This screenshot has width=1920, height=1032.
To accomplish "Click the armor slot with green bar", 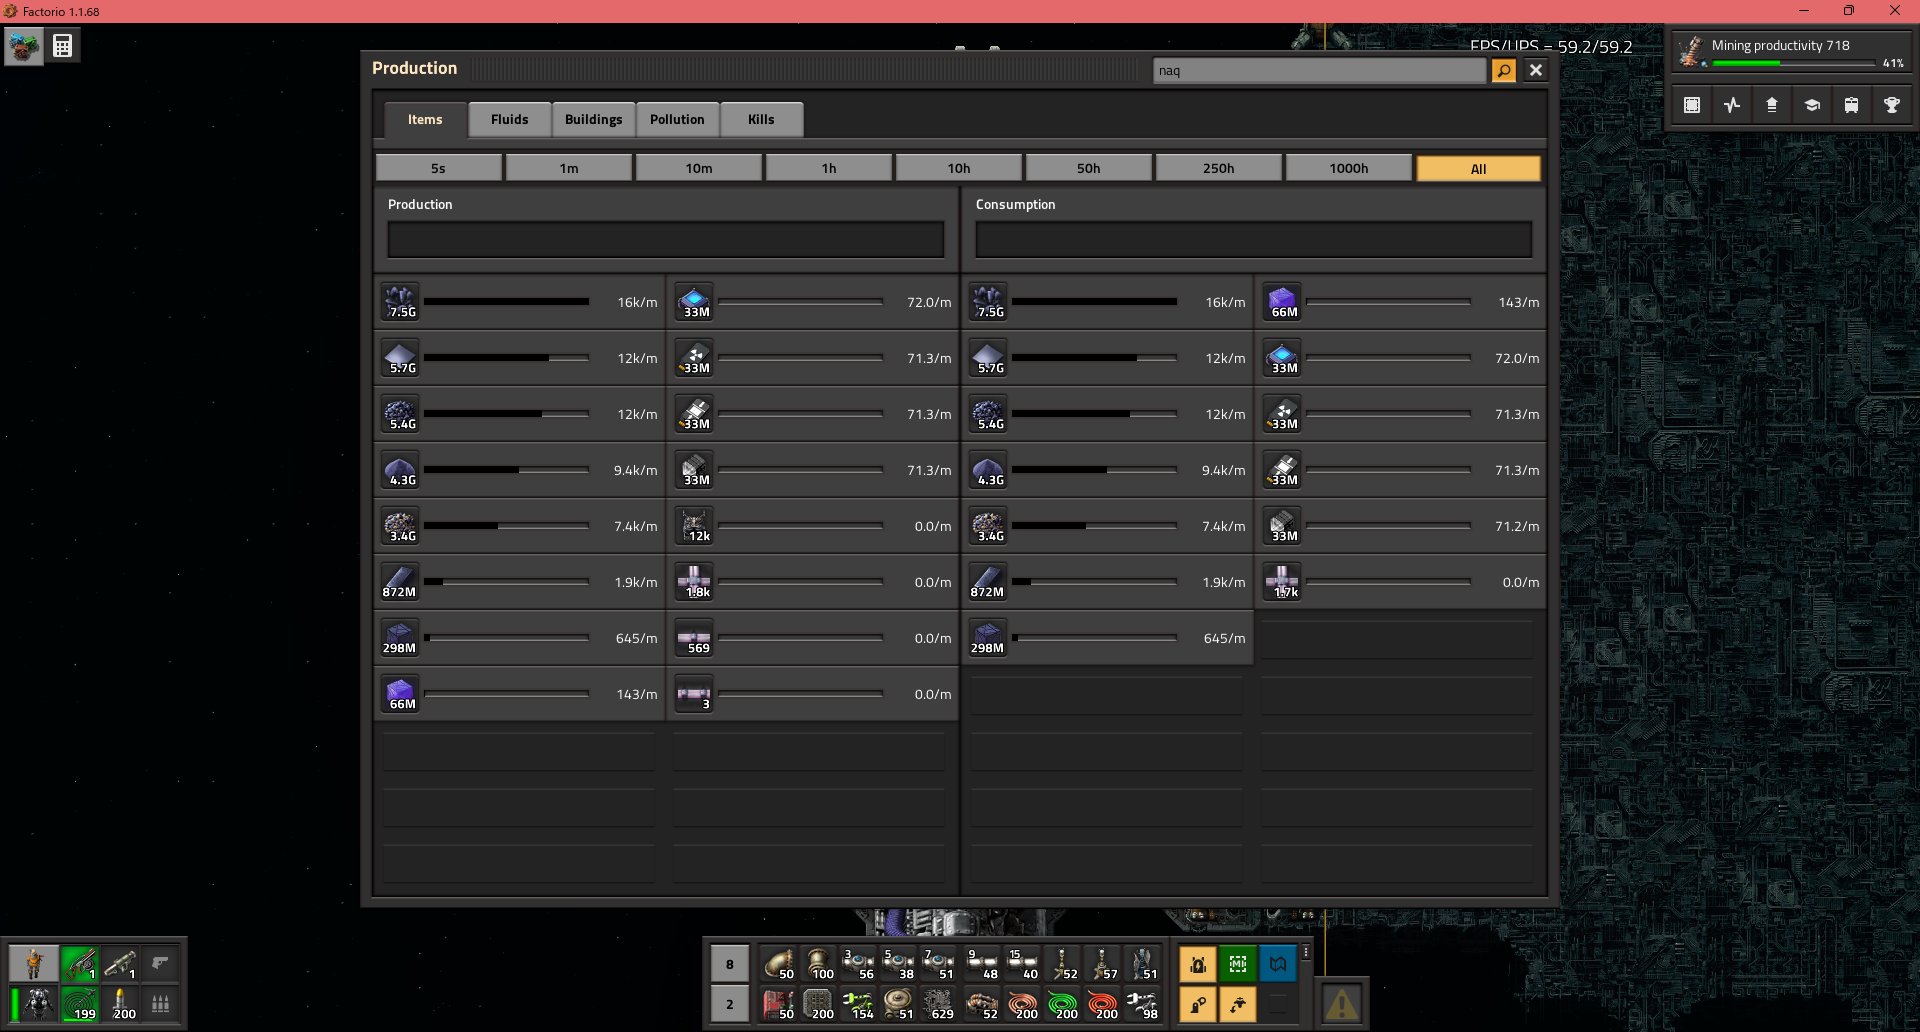I will (34, 1003).
